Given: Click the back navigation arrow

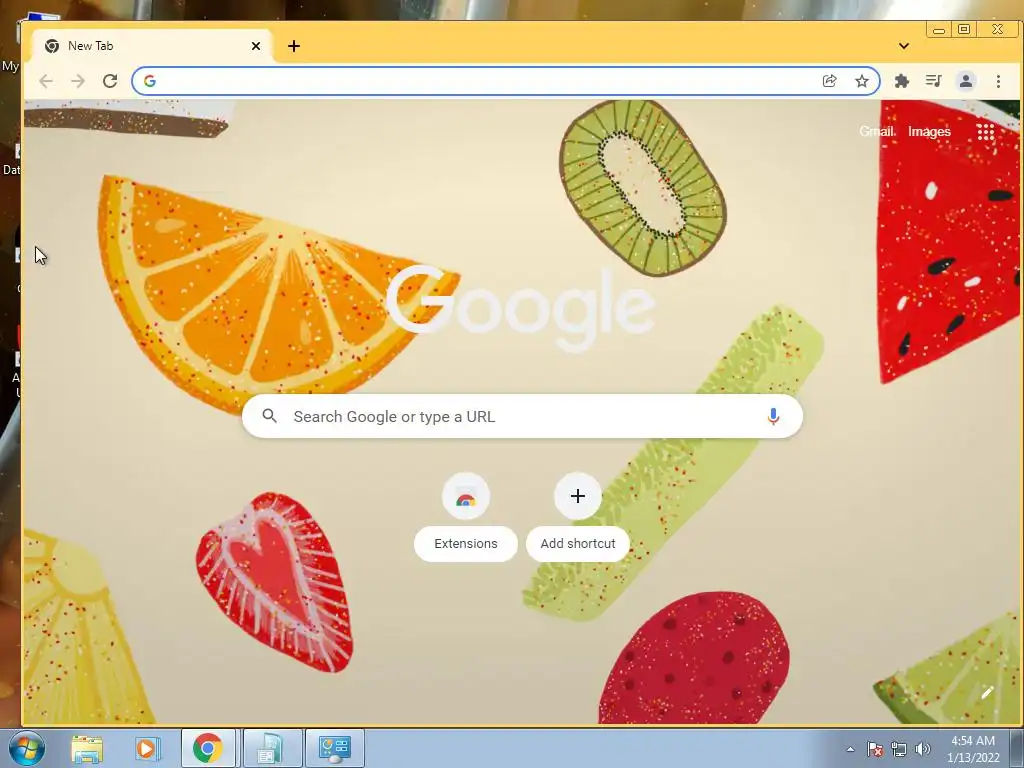Looking at the screenshot, I should [x=46, y=81].
